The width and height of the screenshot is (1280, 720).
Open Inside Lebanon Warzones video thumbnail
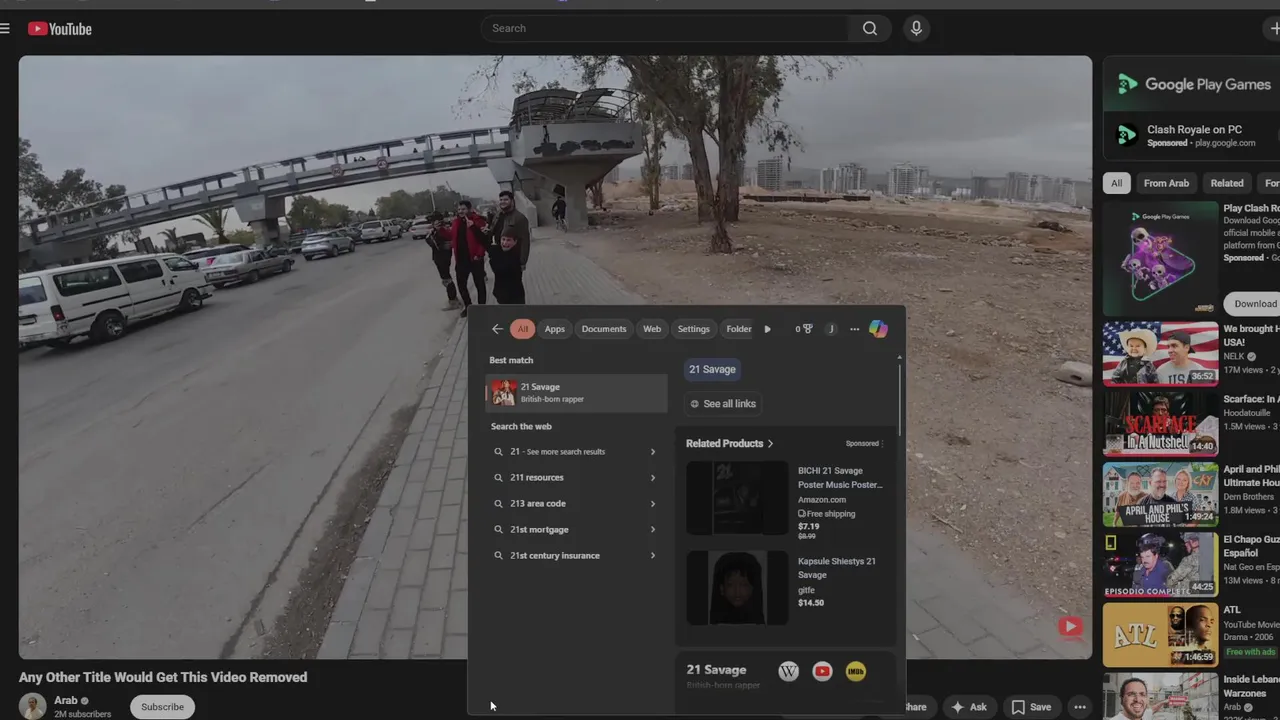click(x=1161, y=696)
